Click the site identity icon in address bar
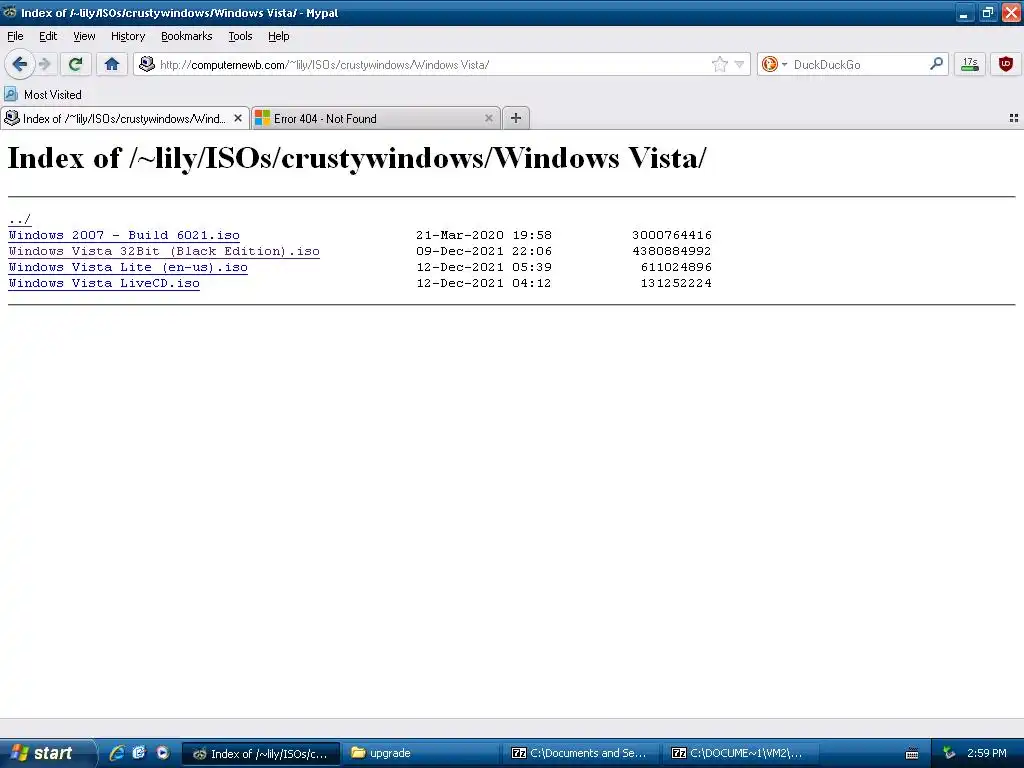Screen dimensions: 1024x768 (147, 64)
